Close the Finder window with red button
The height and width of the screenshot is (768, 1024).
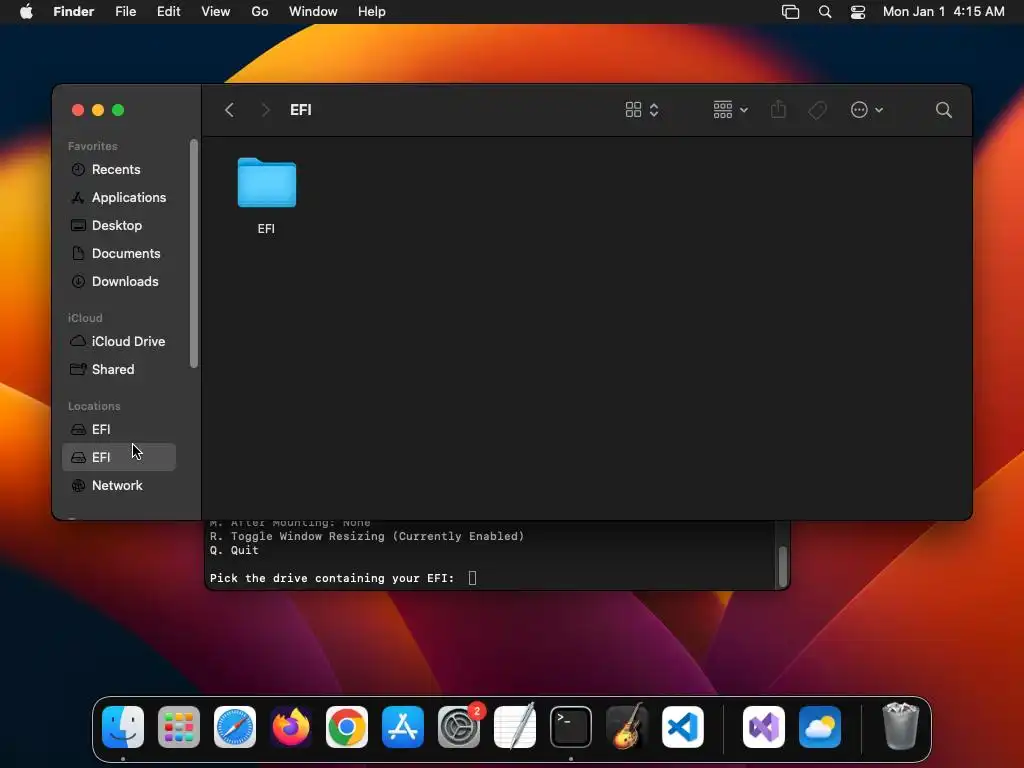pyautogui.click(x=78, y=110)
